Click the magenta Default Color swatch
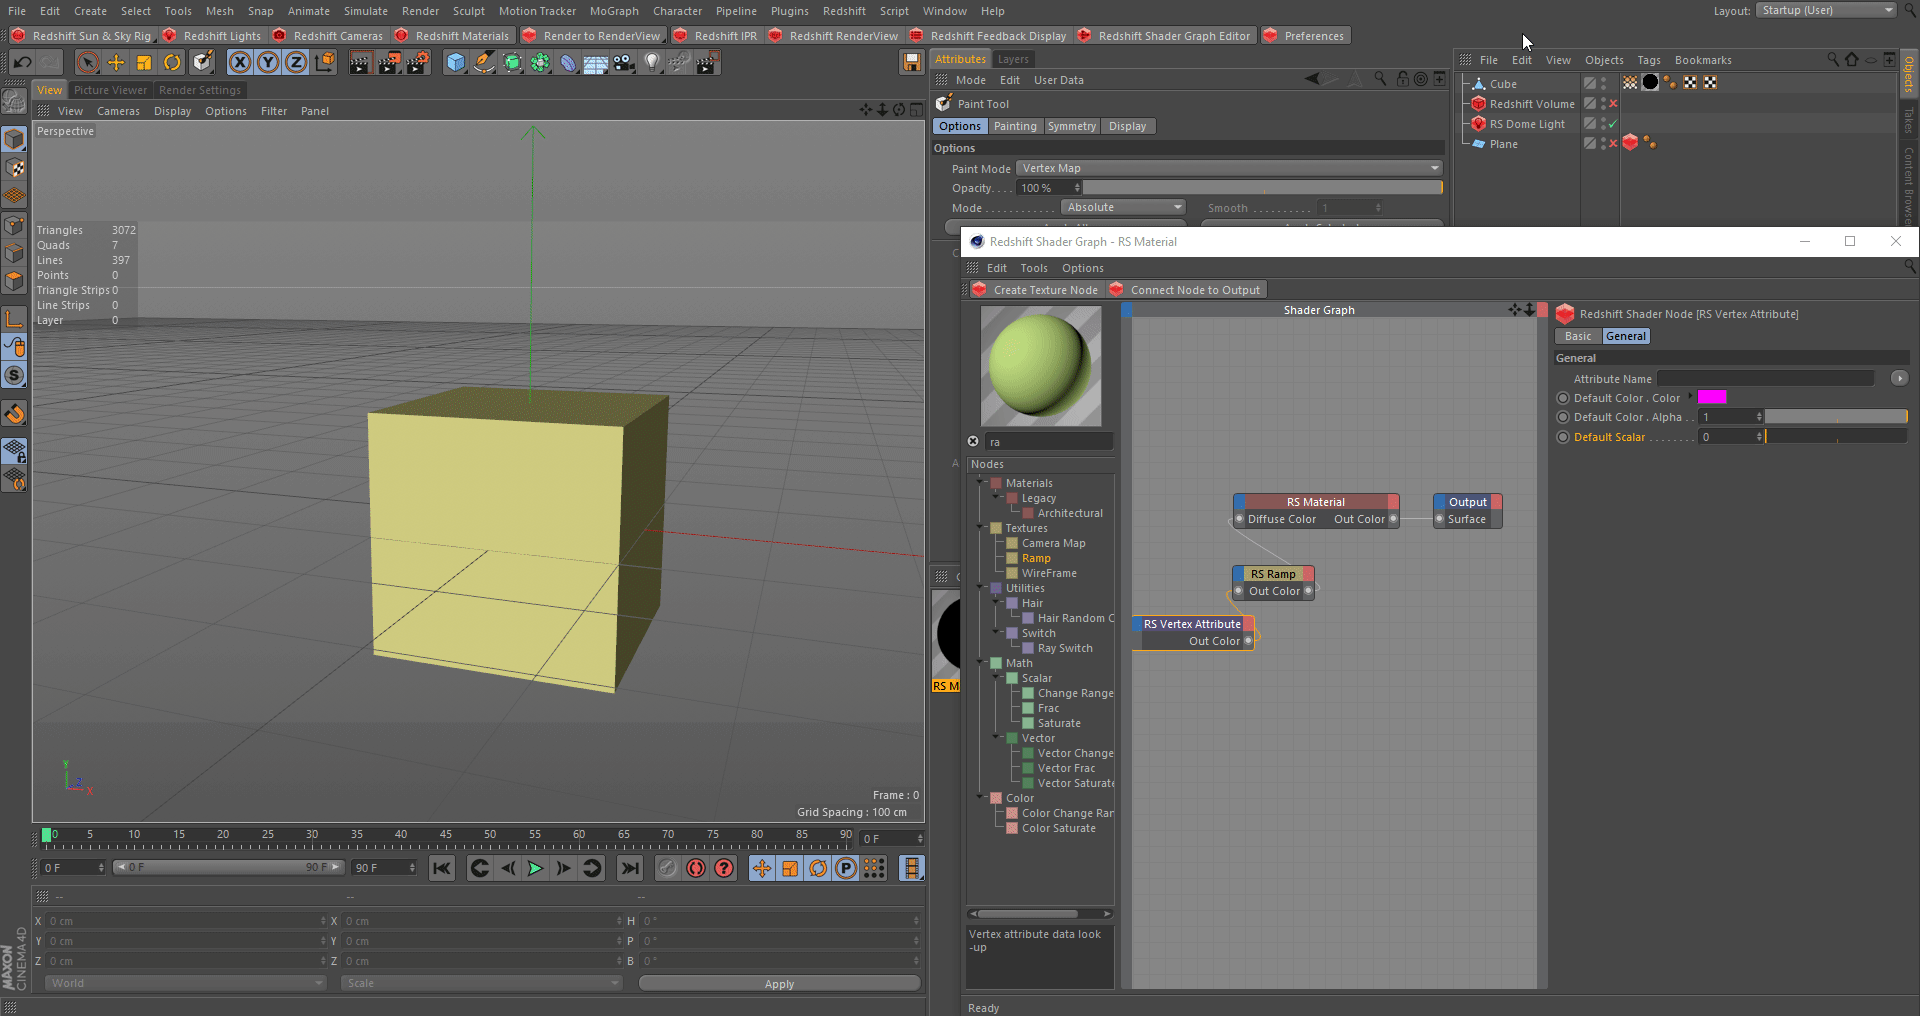This screenshot has width=1920, height=1016. click(x=1711, y=398)
